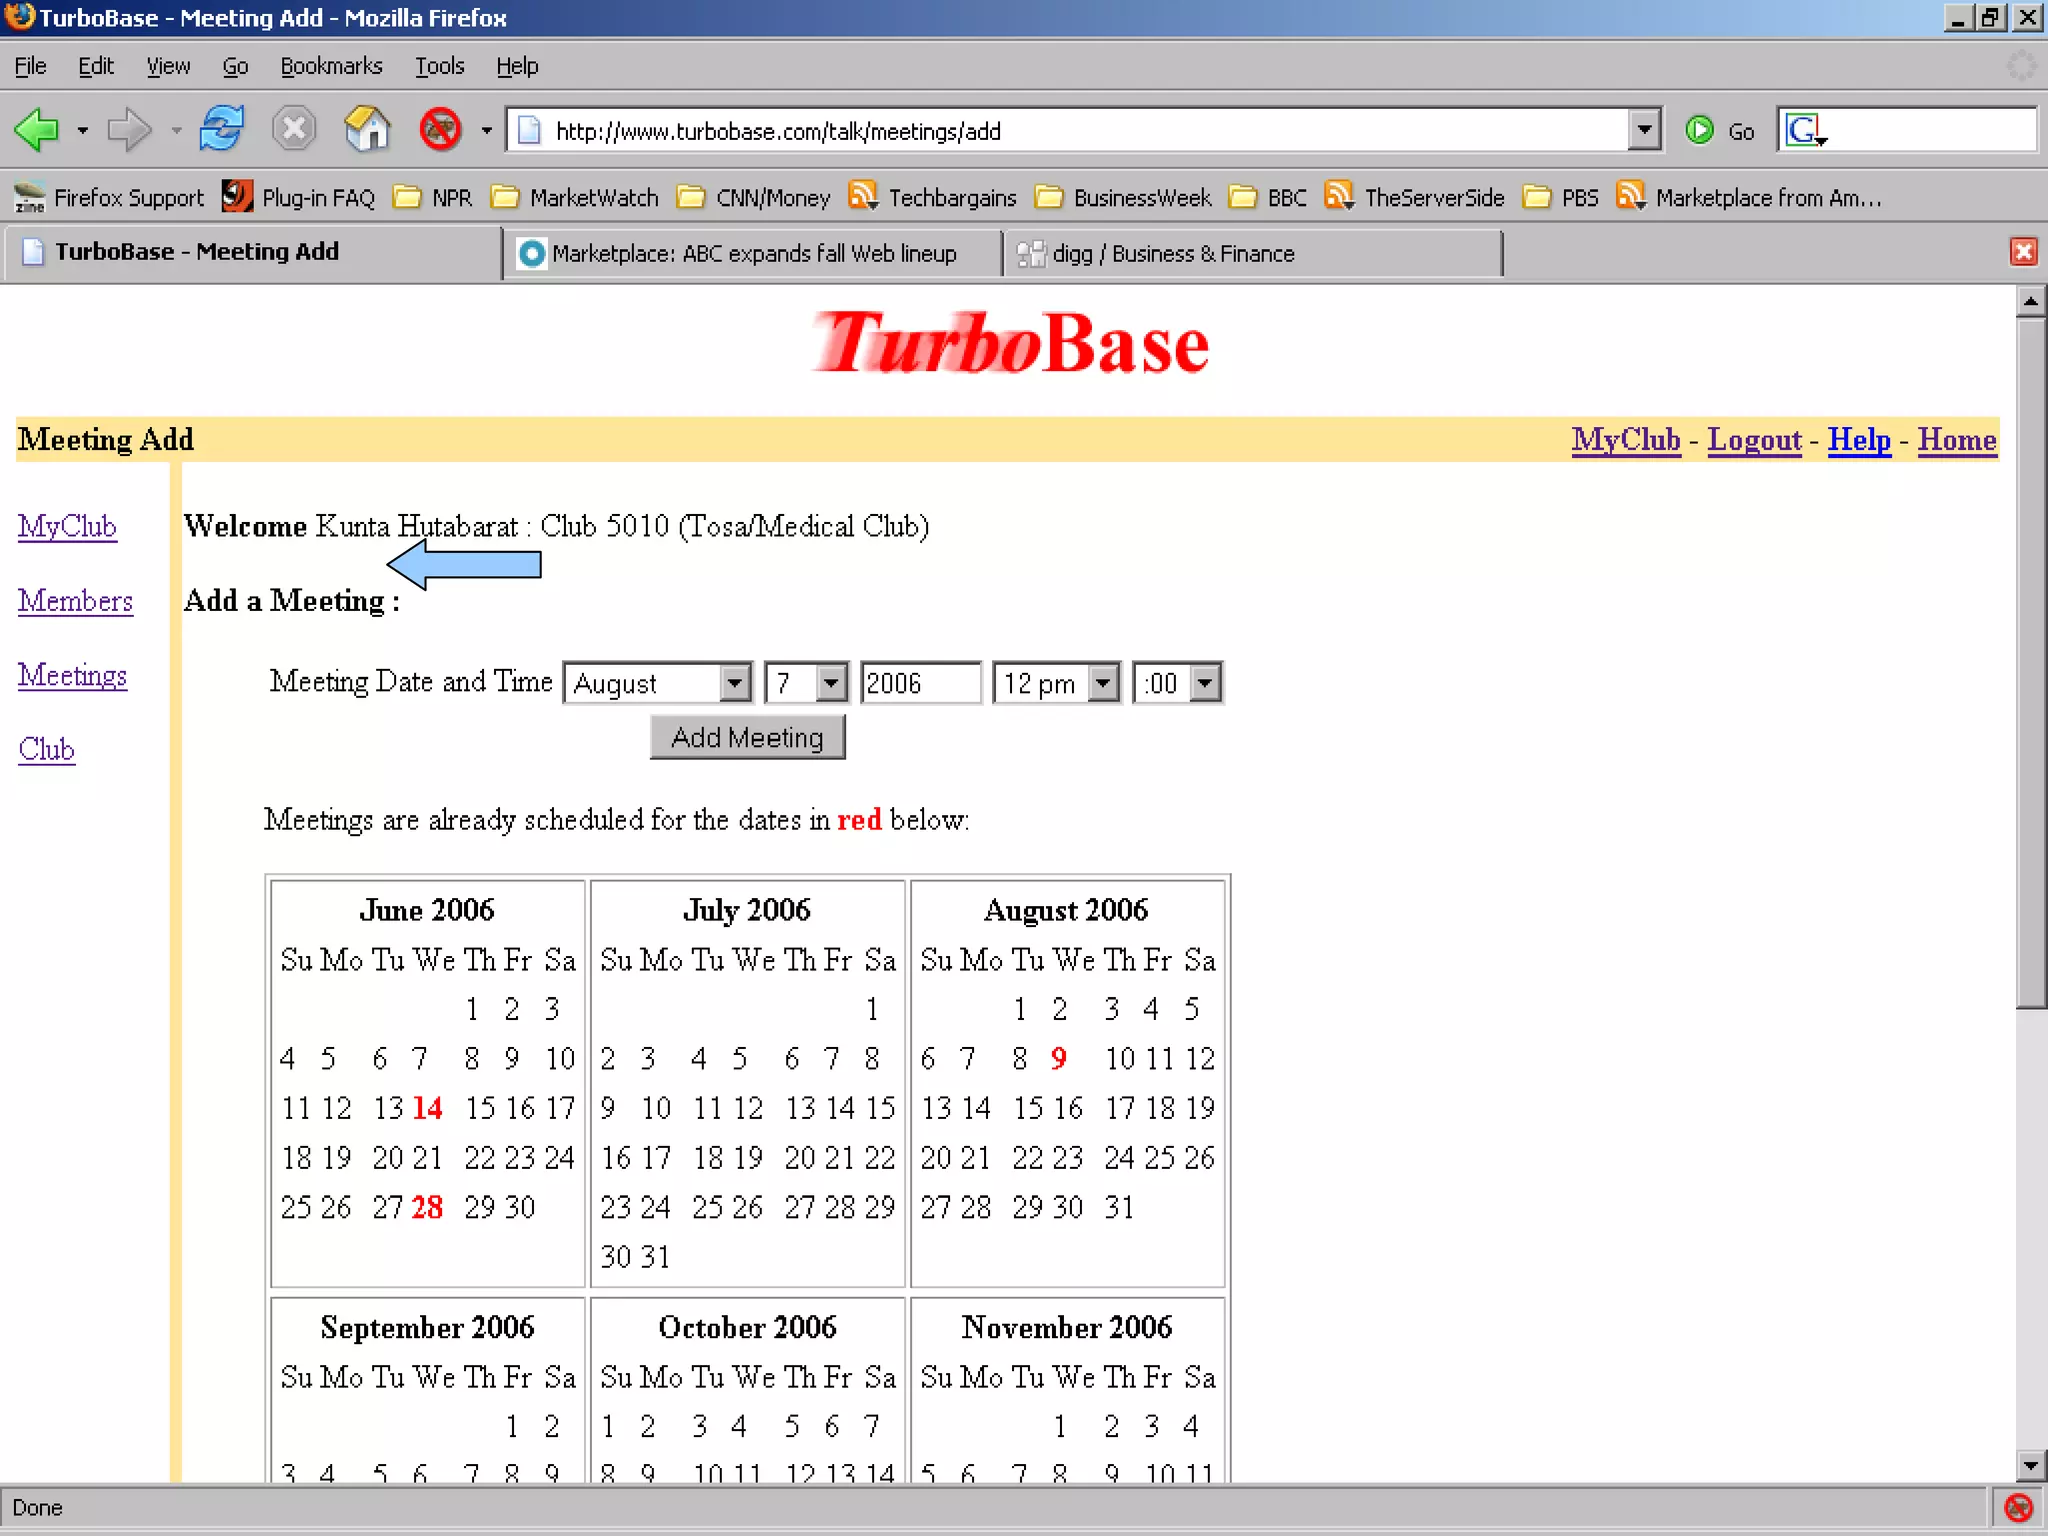Click the red Adblock toolbar icon

tap(440, 130)
